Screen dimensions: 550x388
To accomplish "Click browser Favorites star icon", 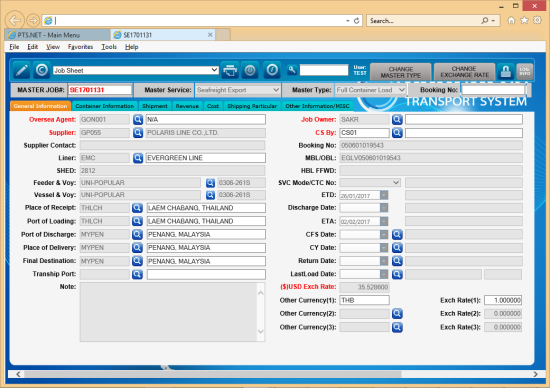I will pos(524,20).
